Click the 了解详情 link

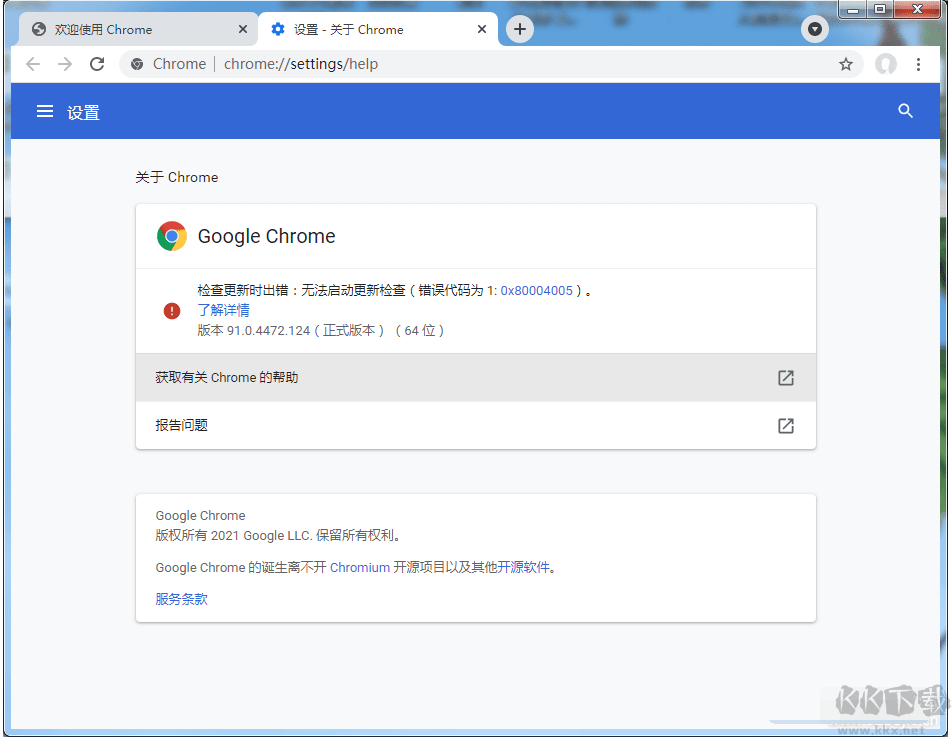(223, 310)
